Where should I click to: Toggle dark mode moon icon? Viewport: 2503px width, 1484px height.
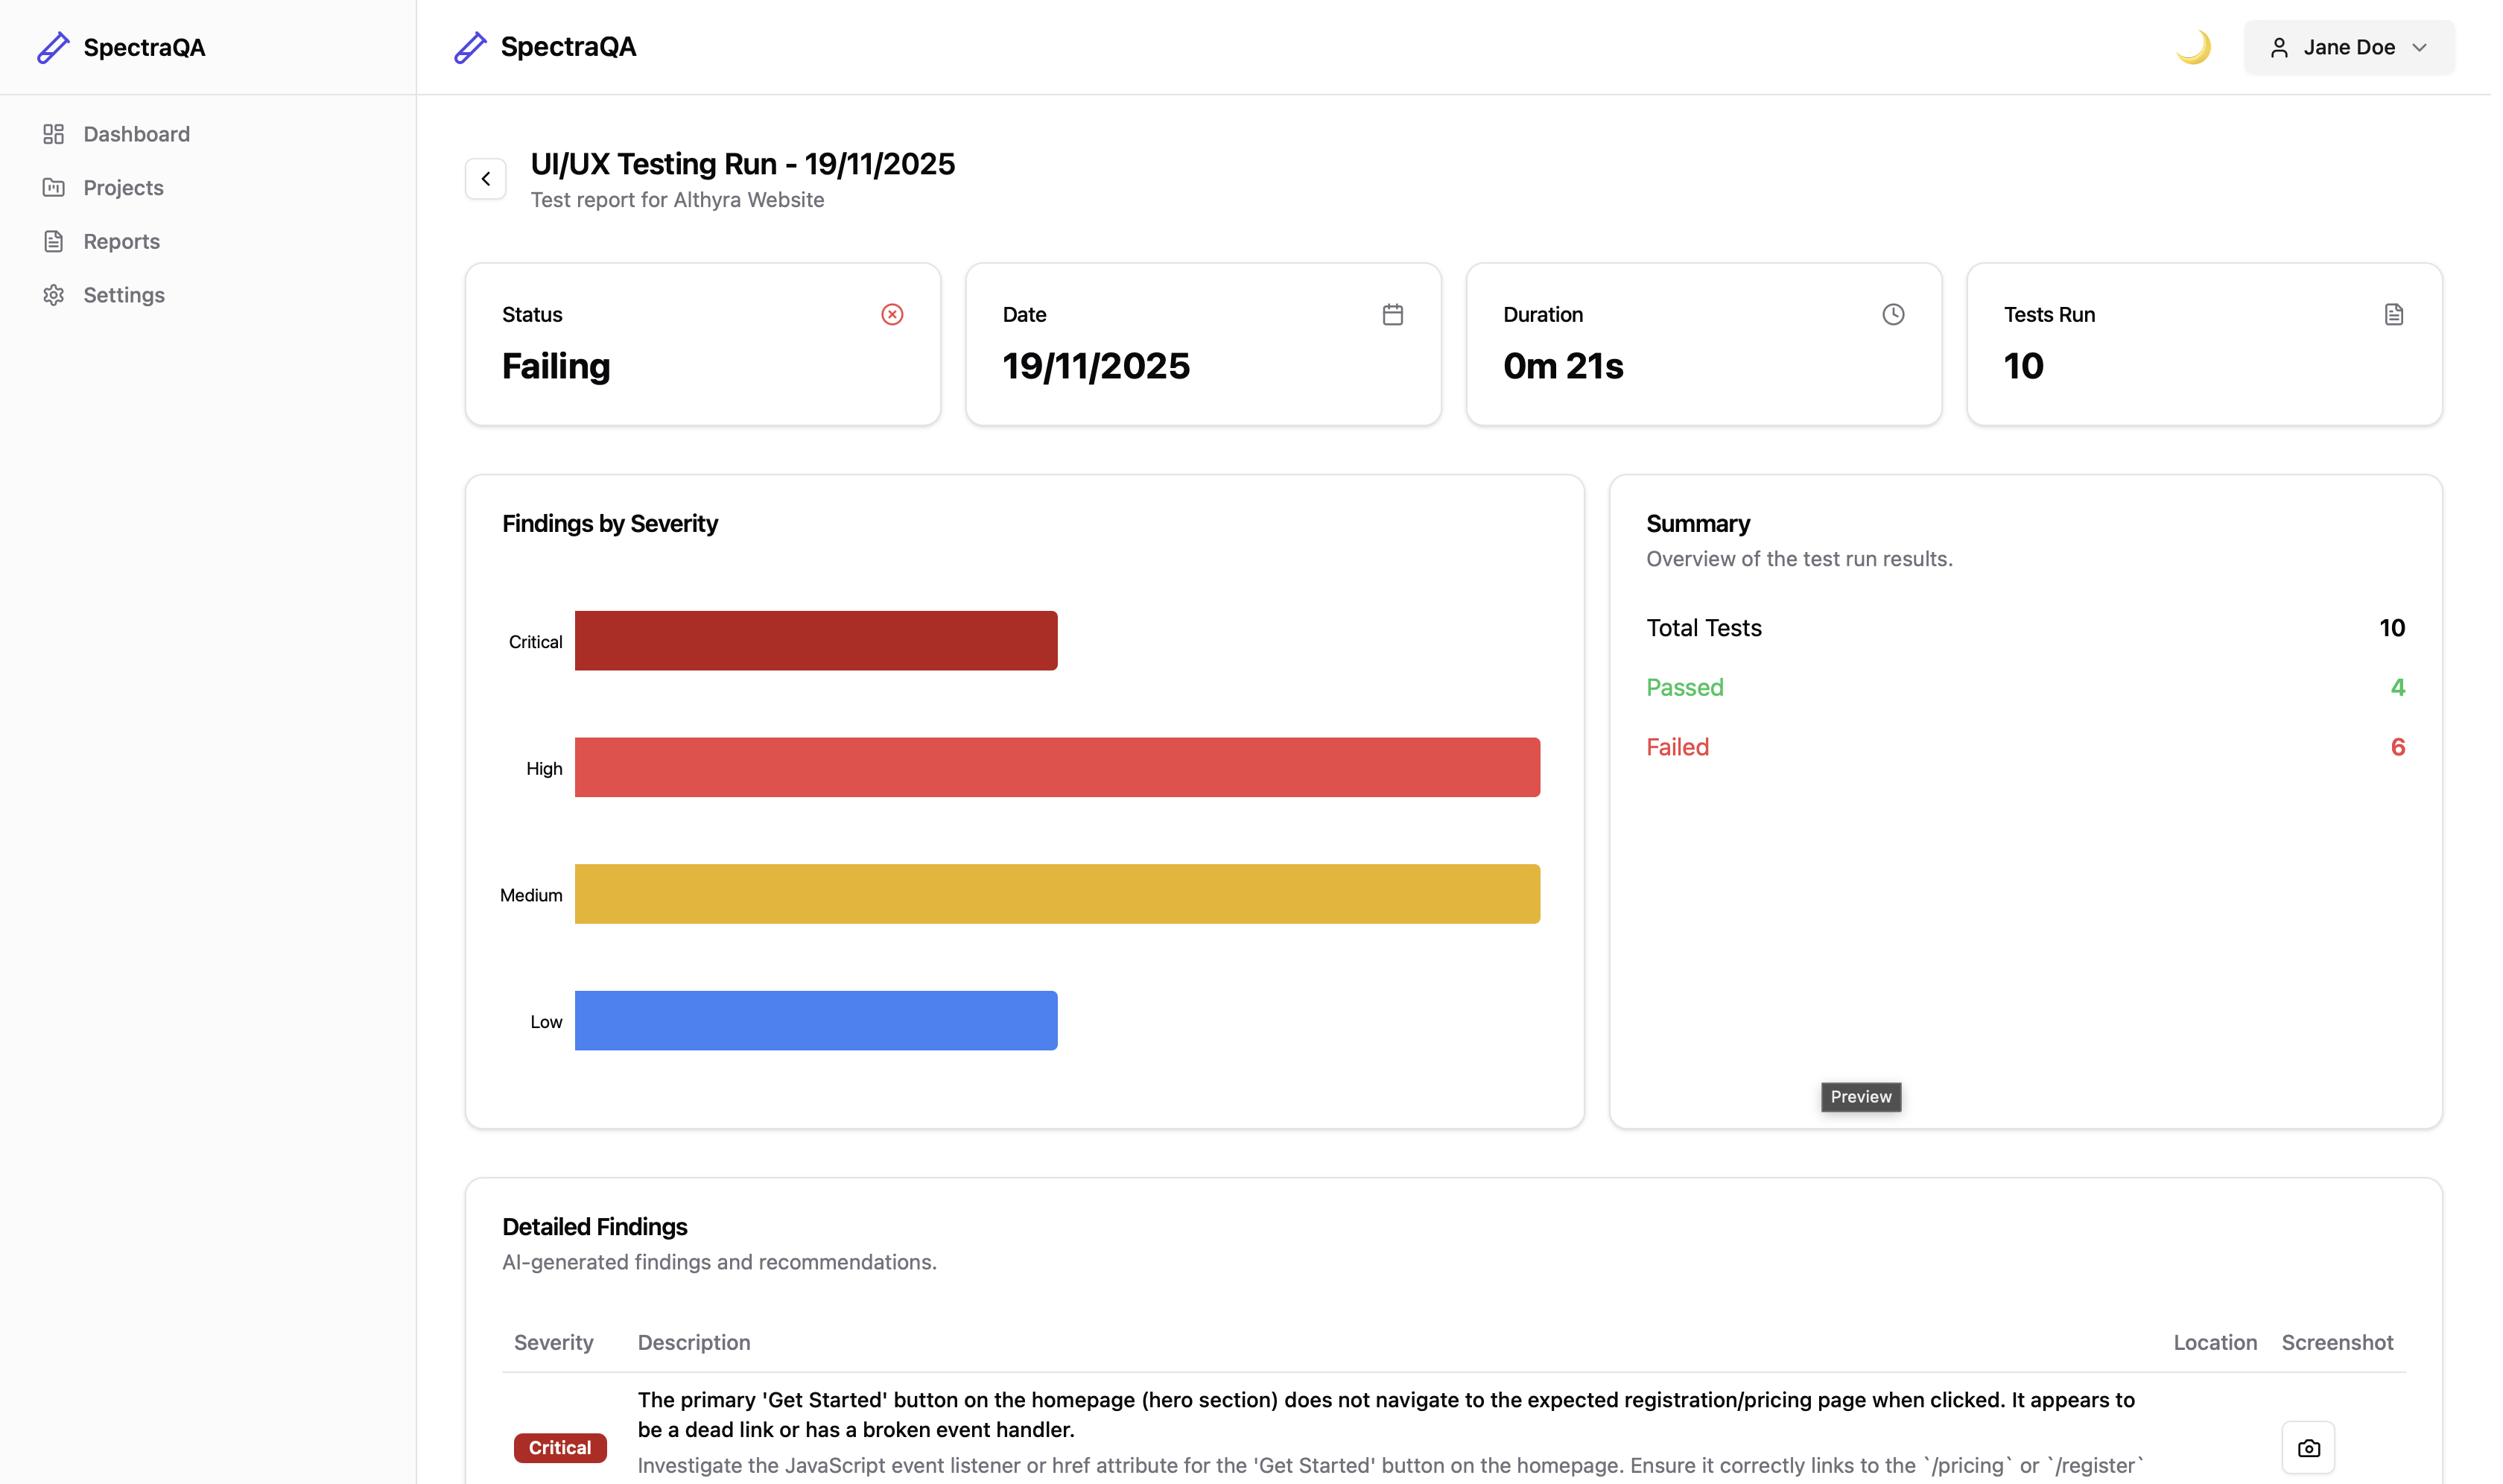2192,47
